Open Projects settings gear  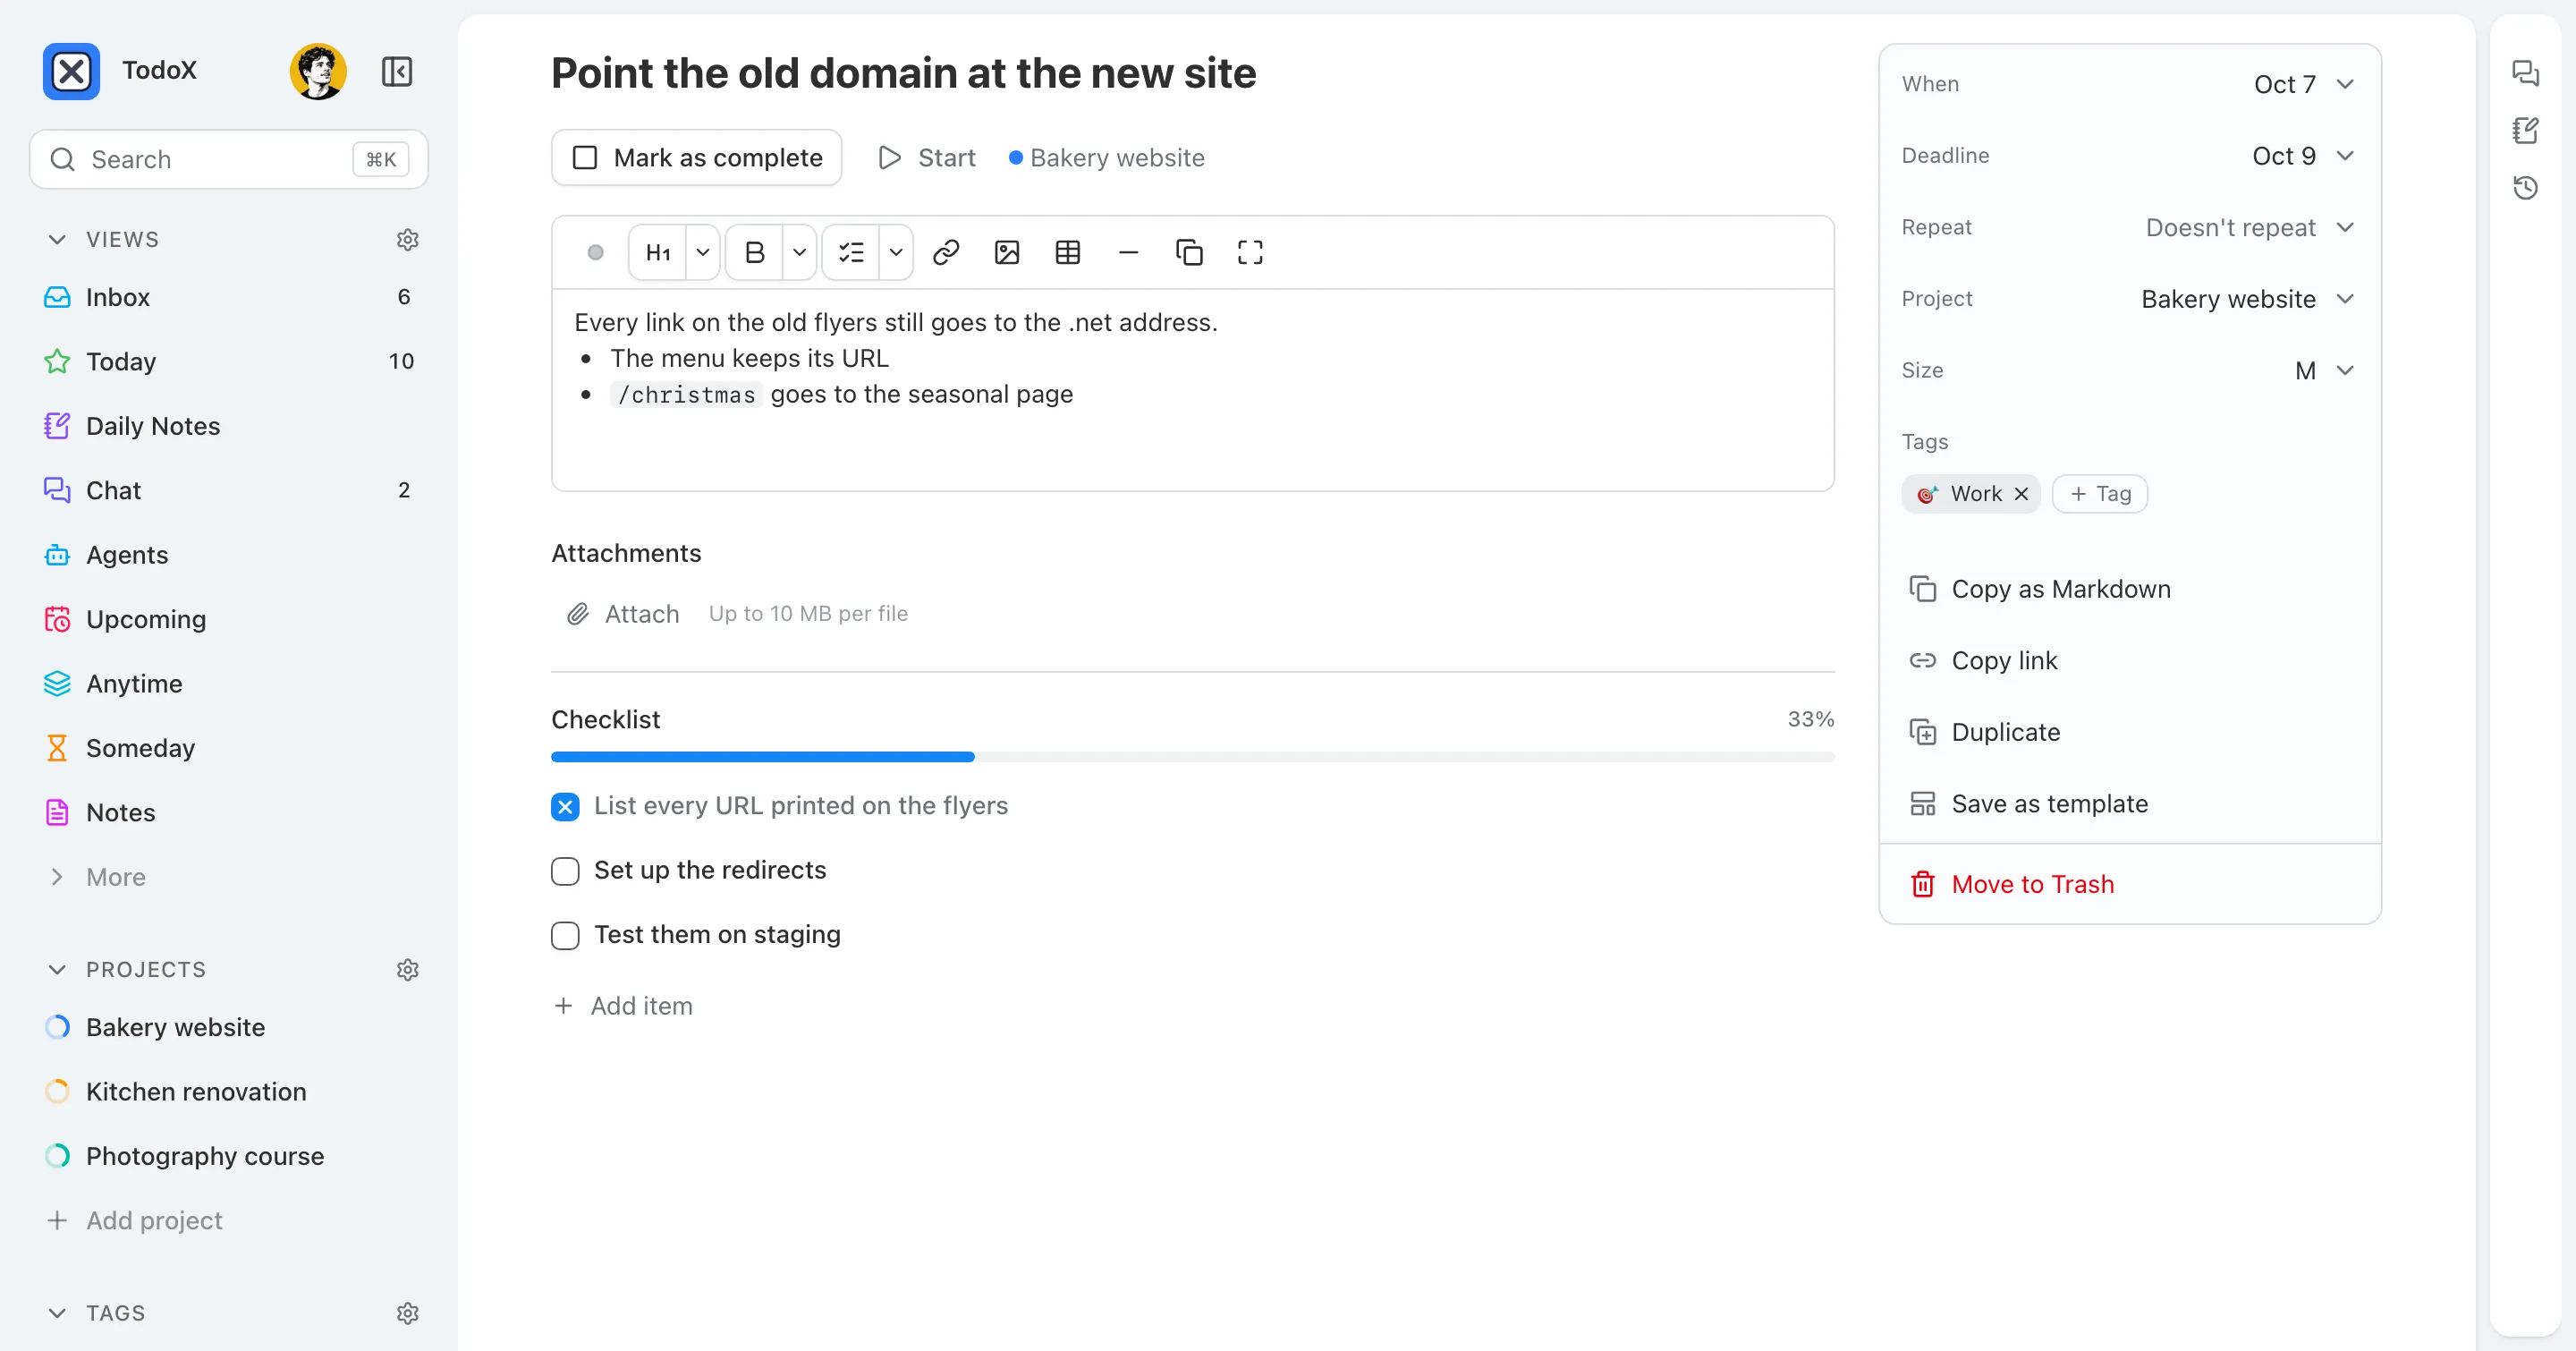point(407,969)
